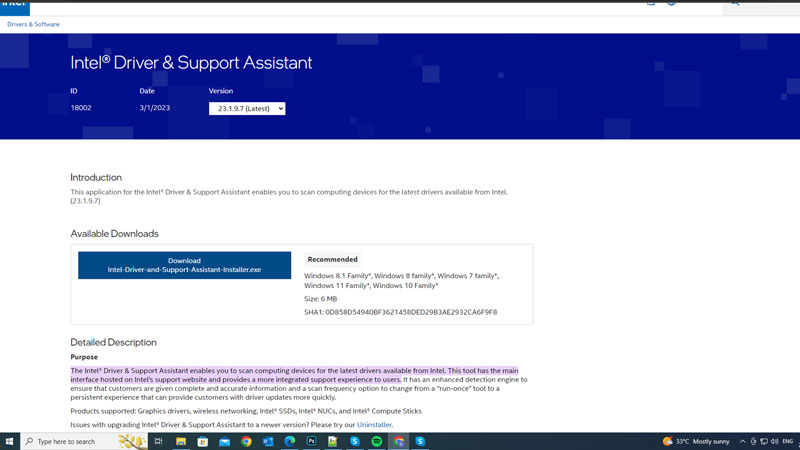This screenshot has height=450, width=800.
Task: Open the Skype icon right of the active Chrome
Action: tap(420, 441)
